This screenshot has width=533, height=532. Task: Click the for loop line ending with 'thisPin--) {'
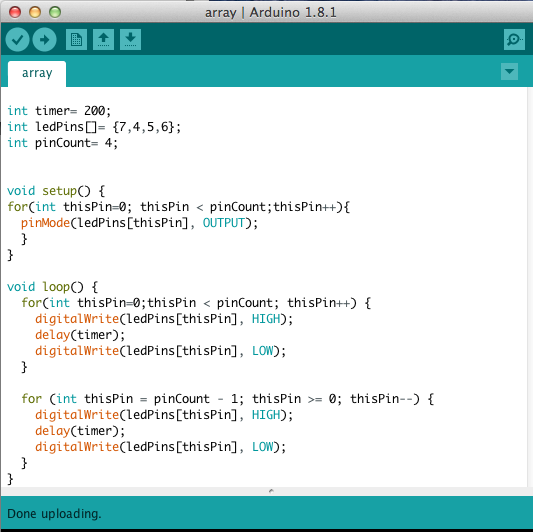228,399
